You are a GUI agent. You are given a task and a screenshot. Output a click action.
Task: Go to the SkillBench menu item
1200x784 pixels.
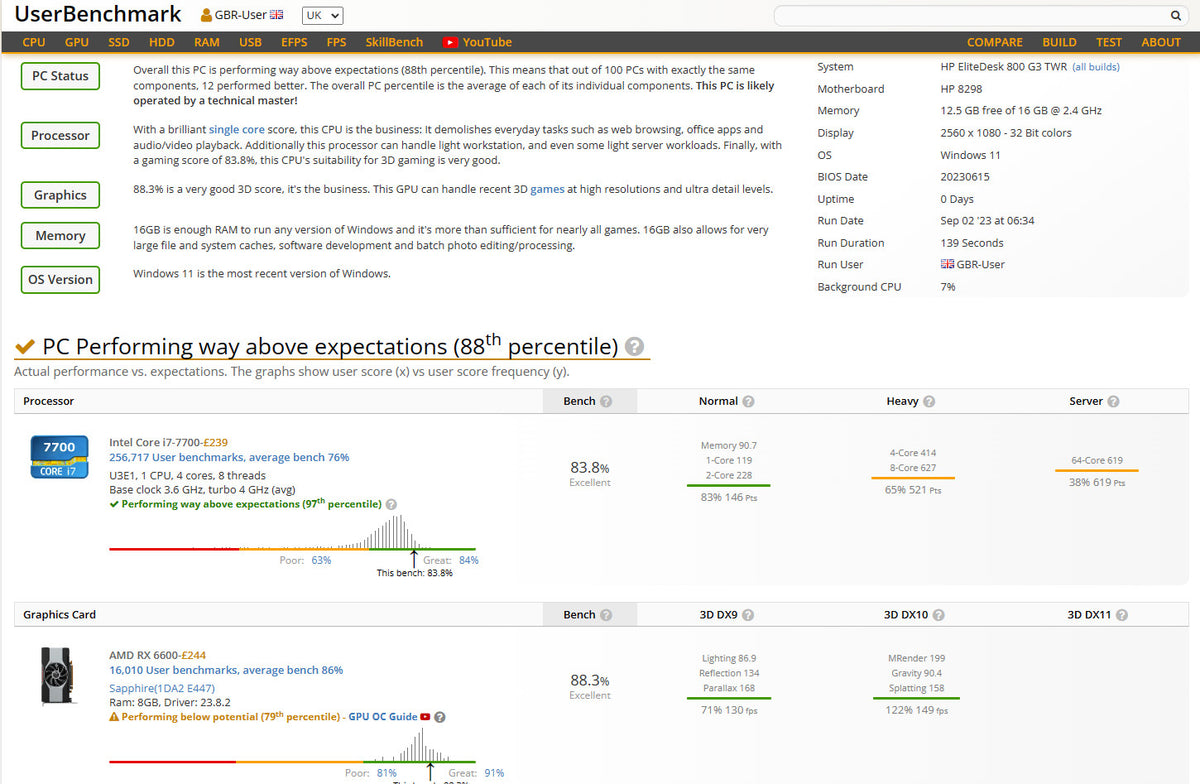[x=394, y=42]
